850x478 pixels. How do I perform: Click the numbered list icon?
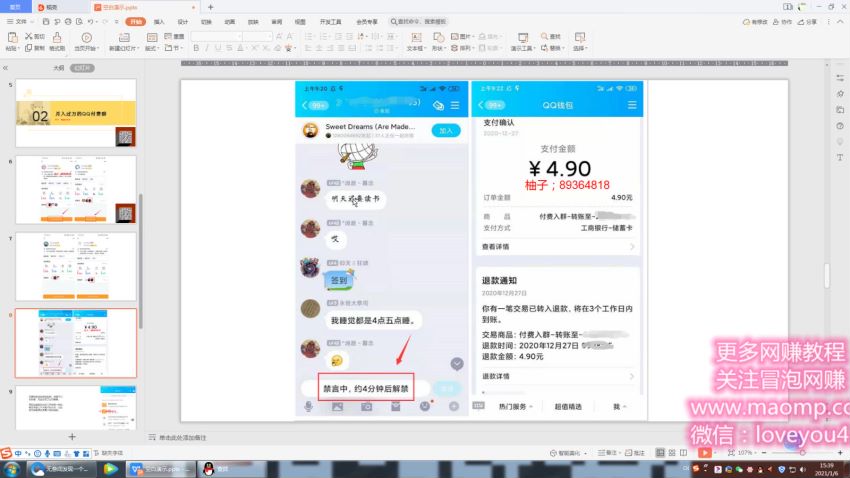324,36
